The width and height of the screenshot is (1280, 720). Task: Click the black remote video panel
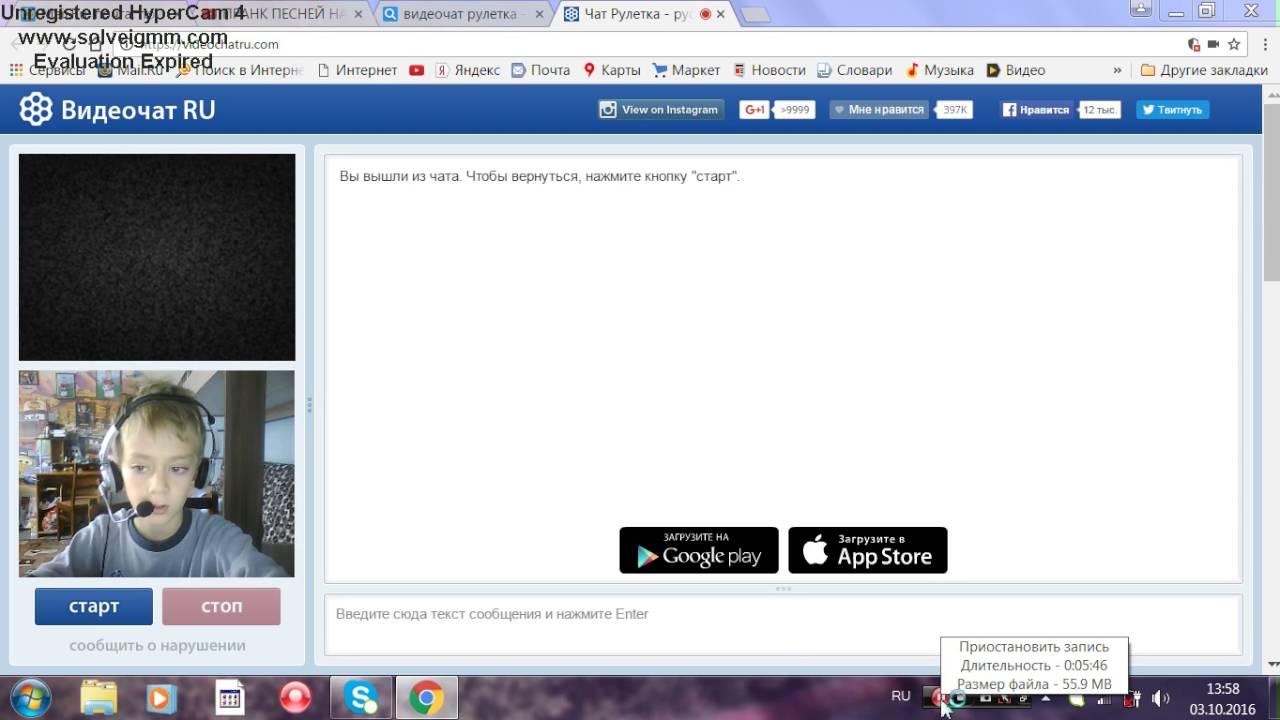pyautogui.click(x=157, y=257)
